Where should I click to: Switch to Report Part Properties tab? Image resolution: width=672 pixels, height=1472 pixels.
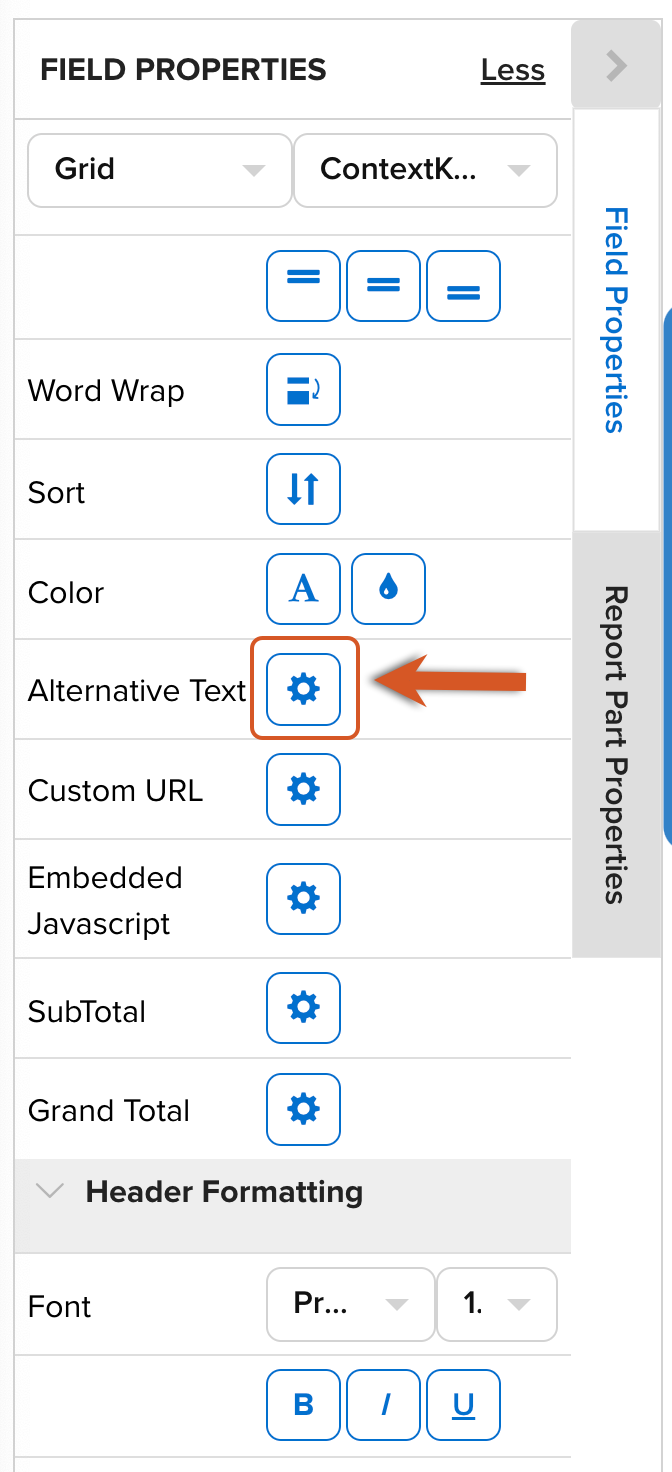[616, 744]
